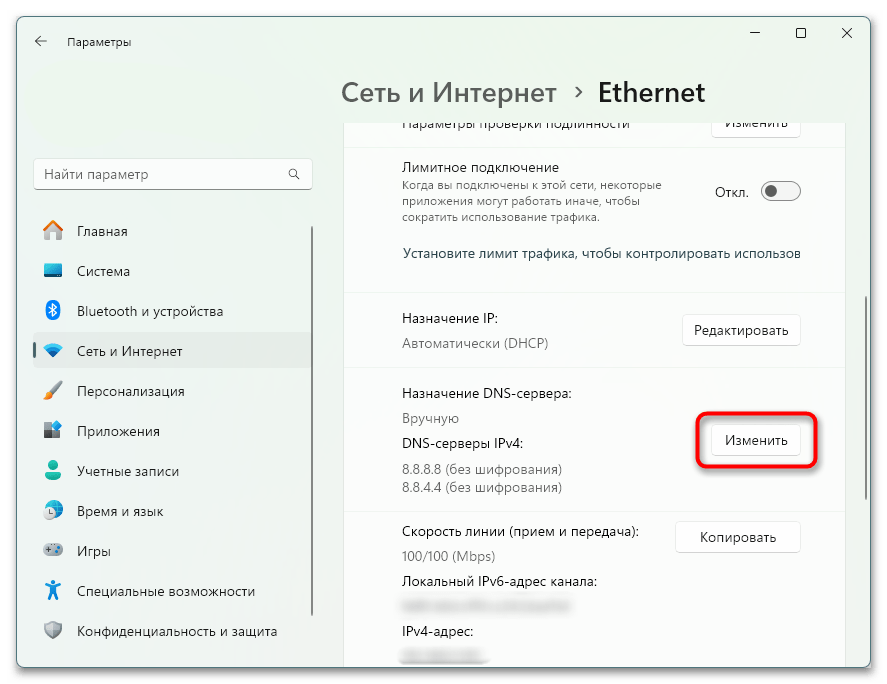This screenshot has width=887, height=684.
Task: Focus the Найти параметр search field
Action: (173, 174)
